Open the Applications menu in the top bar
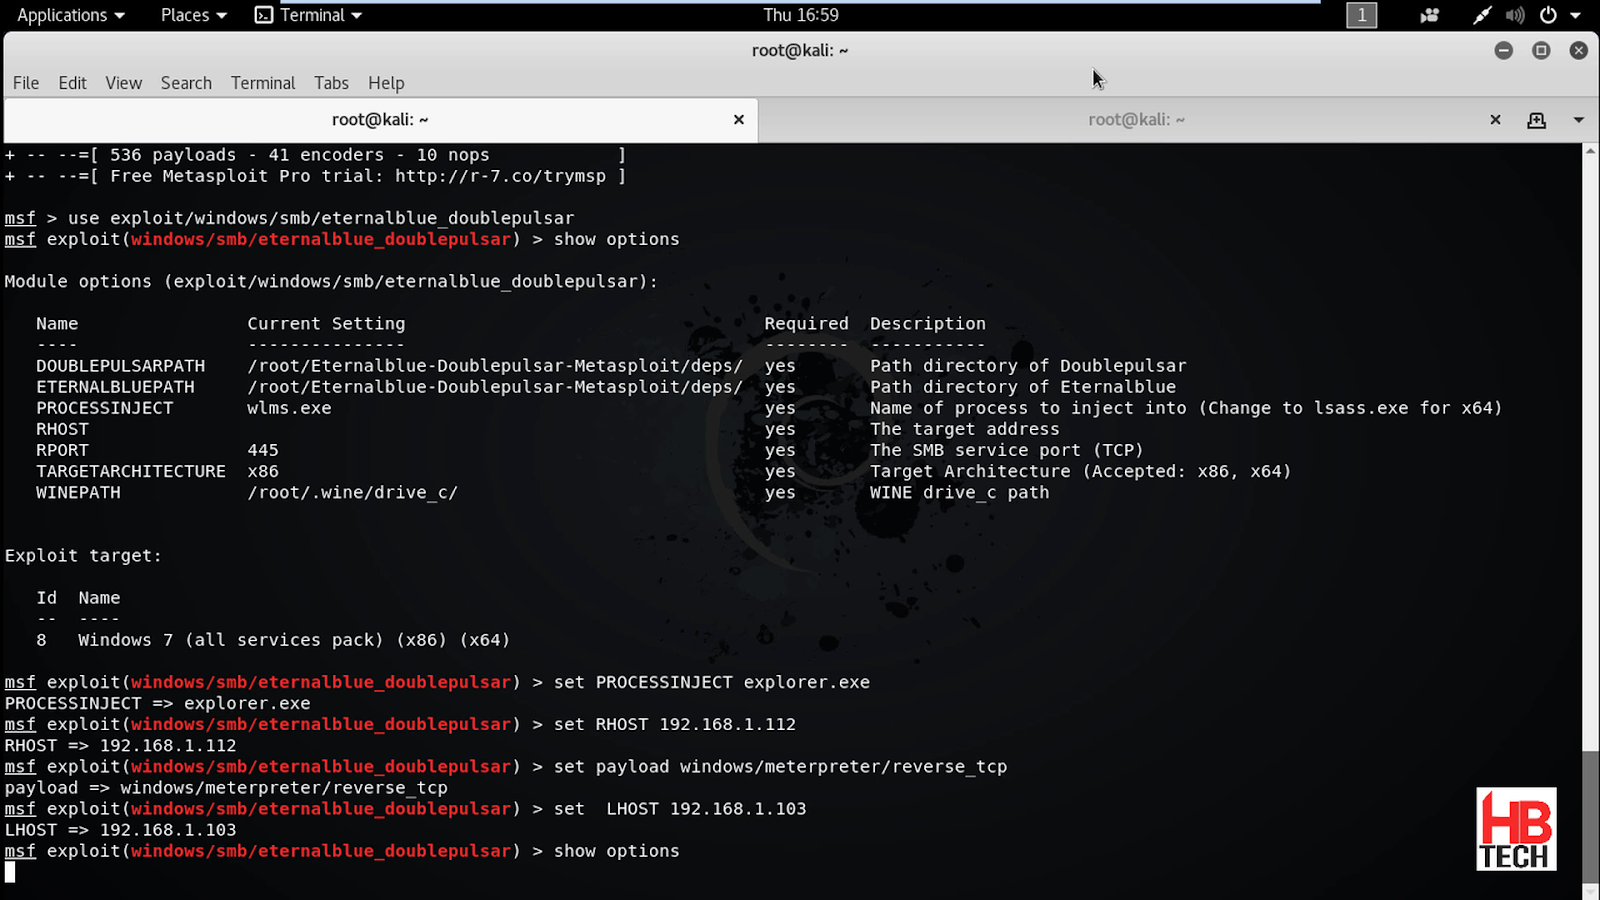 [71, 15]
